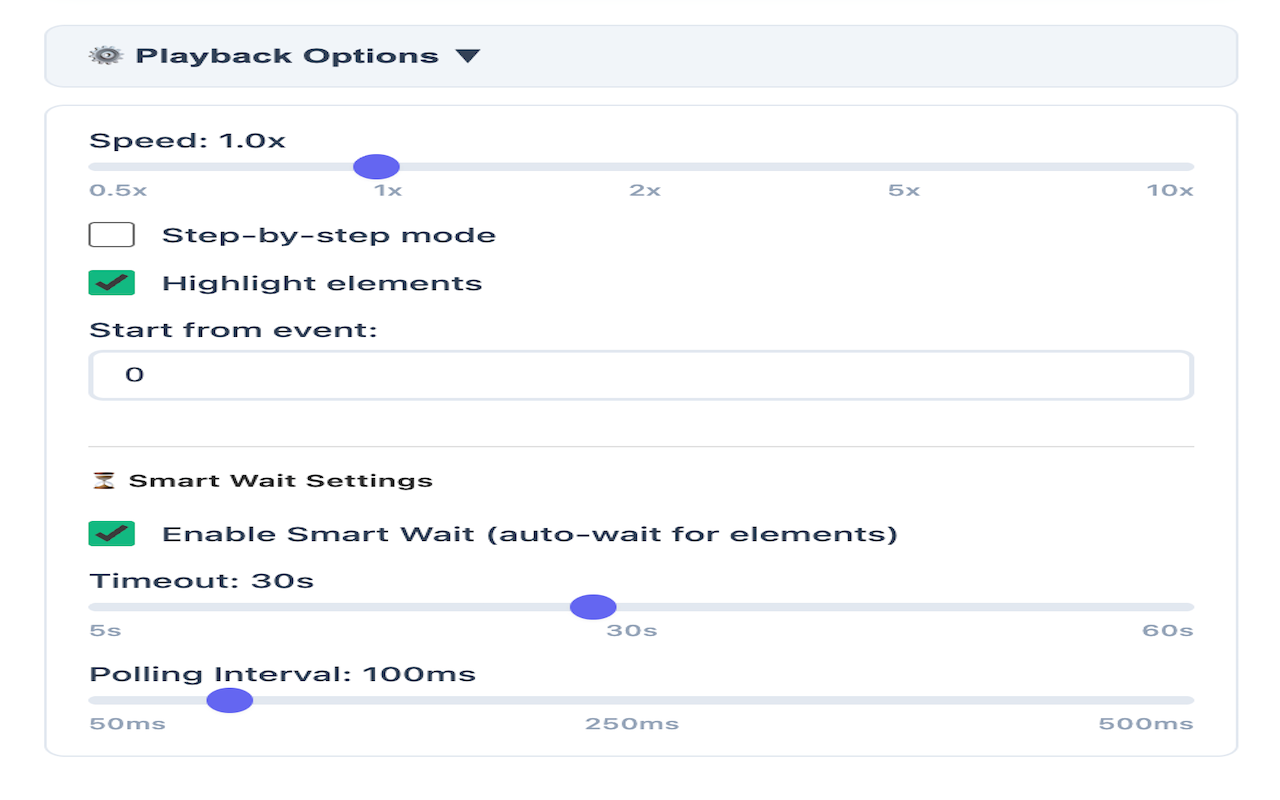The image size is (1280, 800).
Task: Disable the Enable Smart Wait checkbox
Action: pyautogui.click(x=112, y=534)
